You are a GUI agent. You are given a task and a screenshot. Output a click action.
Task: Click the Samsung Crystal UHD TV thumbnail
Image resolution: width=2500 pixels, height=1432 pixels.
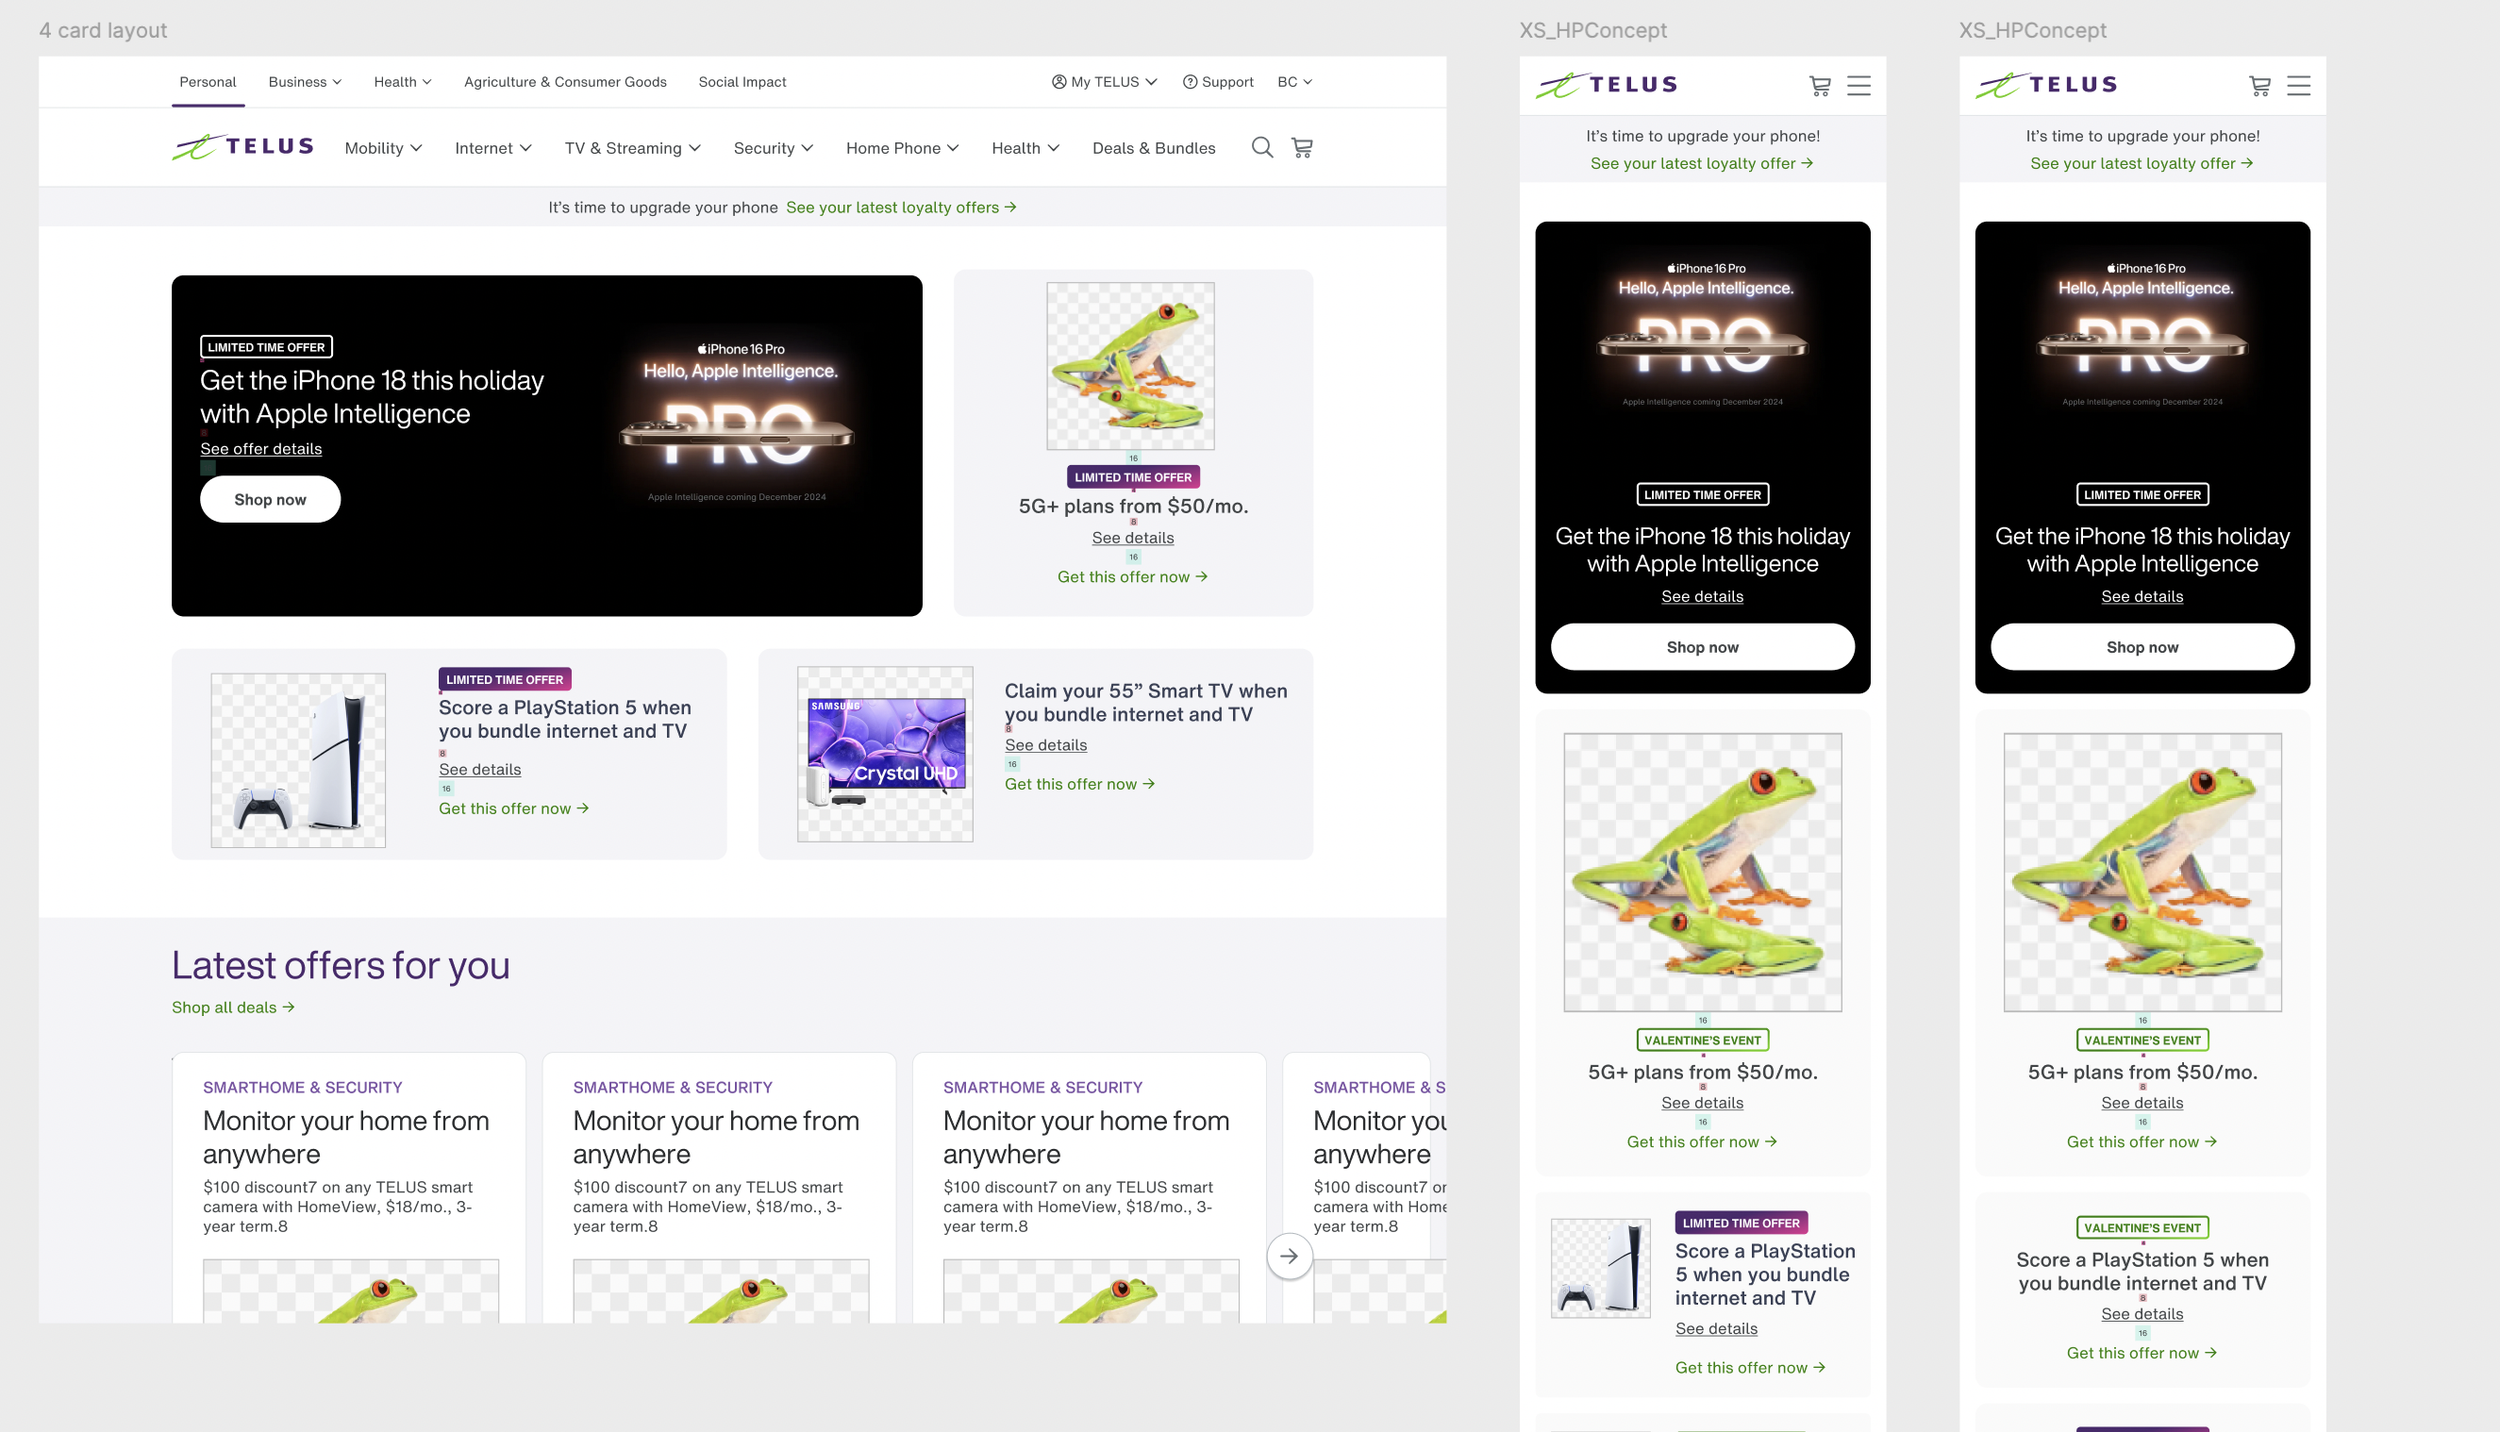tap(885, 754)
